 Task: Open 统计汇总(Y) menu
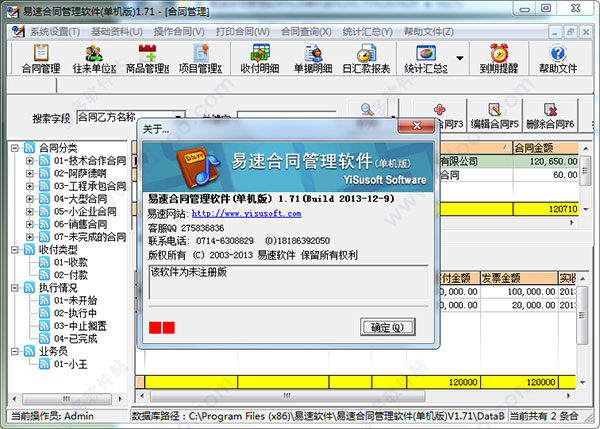(x=368, y=31)
